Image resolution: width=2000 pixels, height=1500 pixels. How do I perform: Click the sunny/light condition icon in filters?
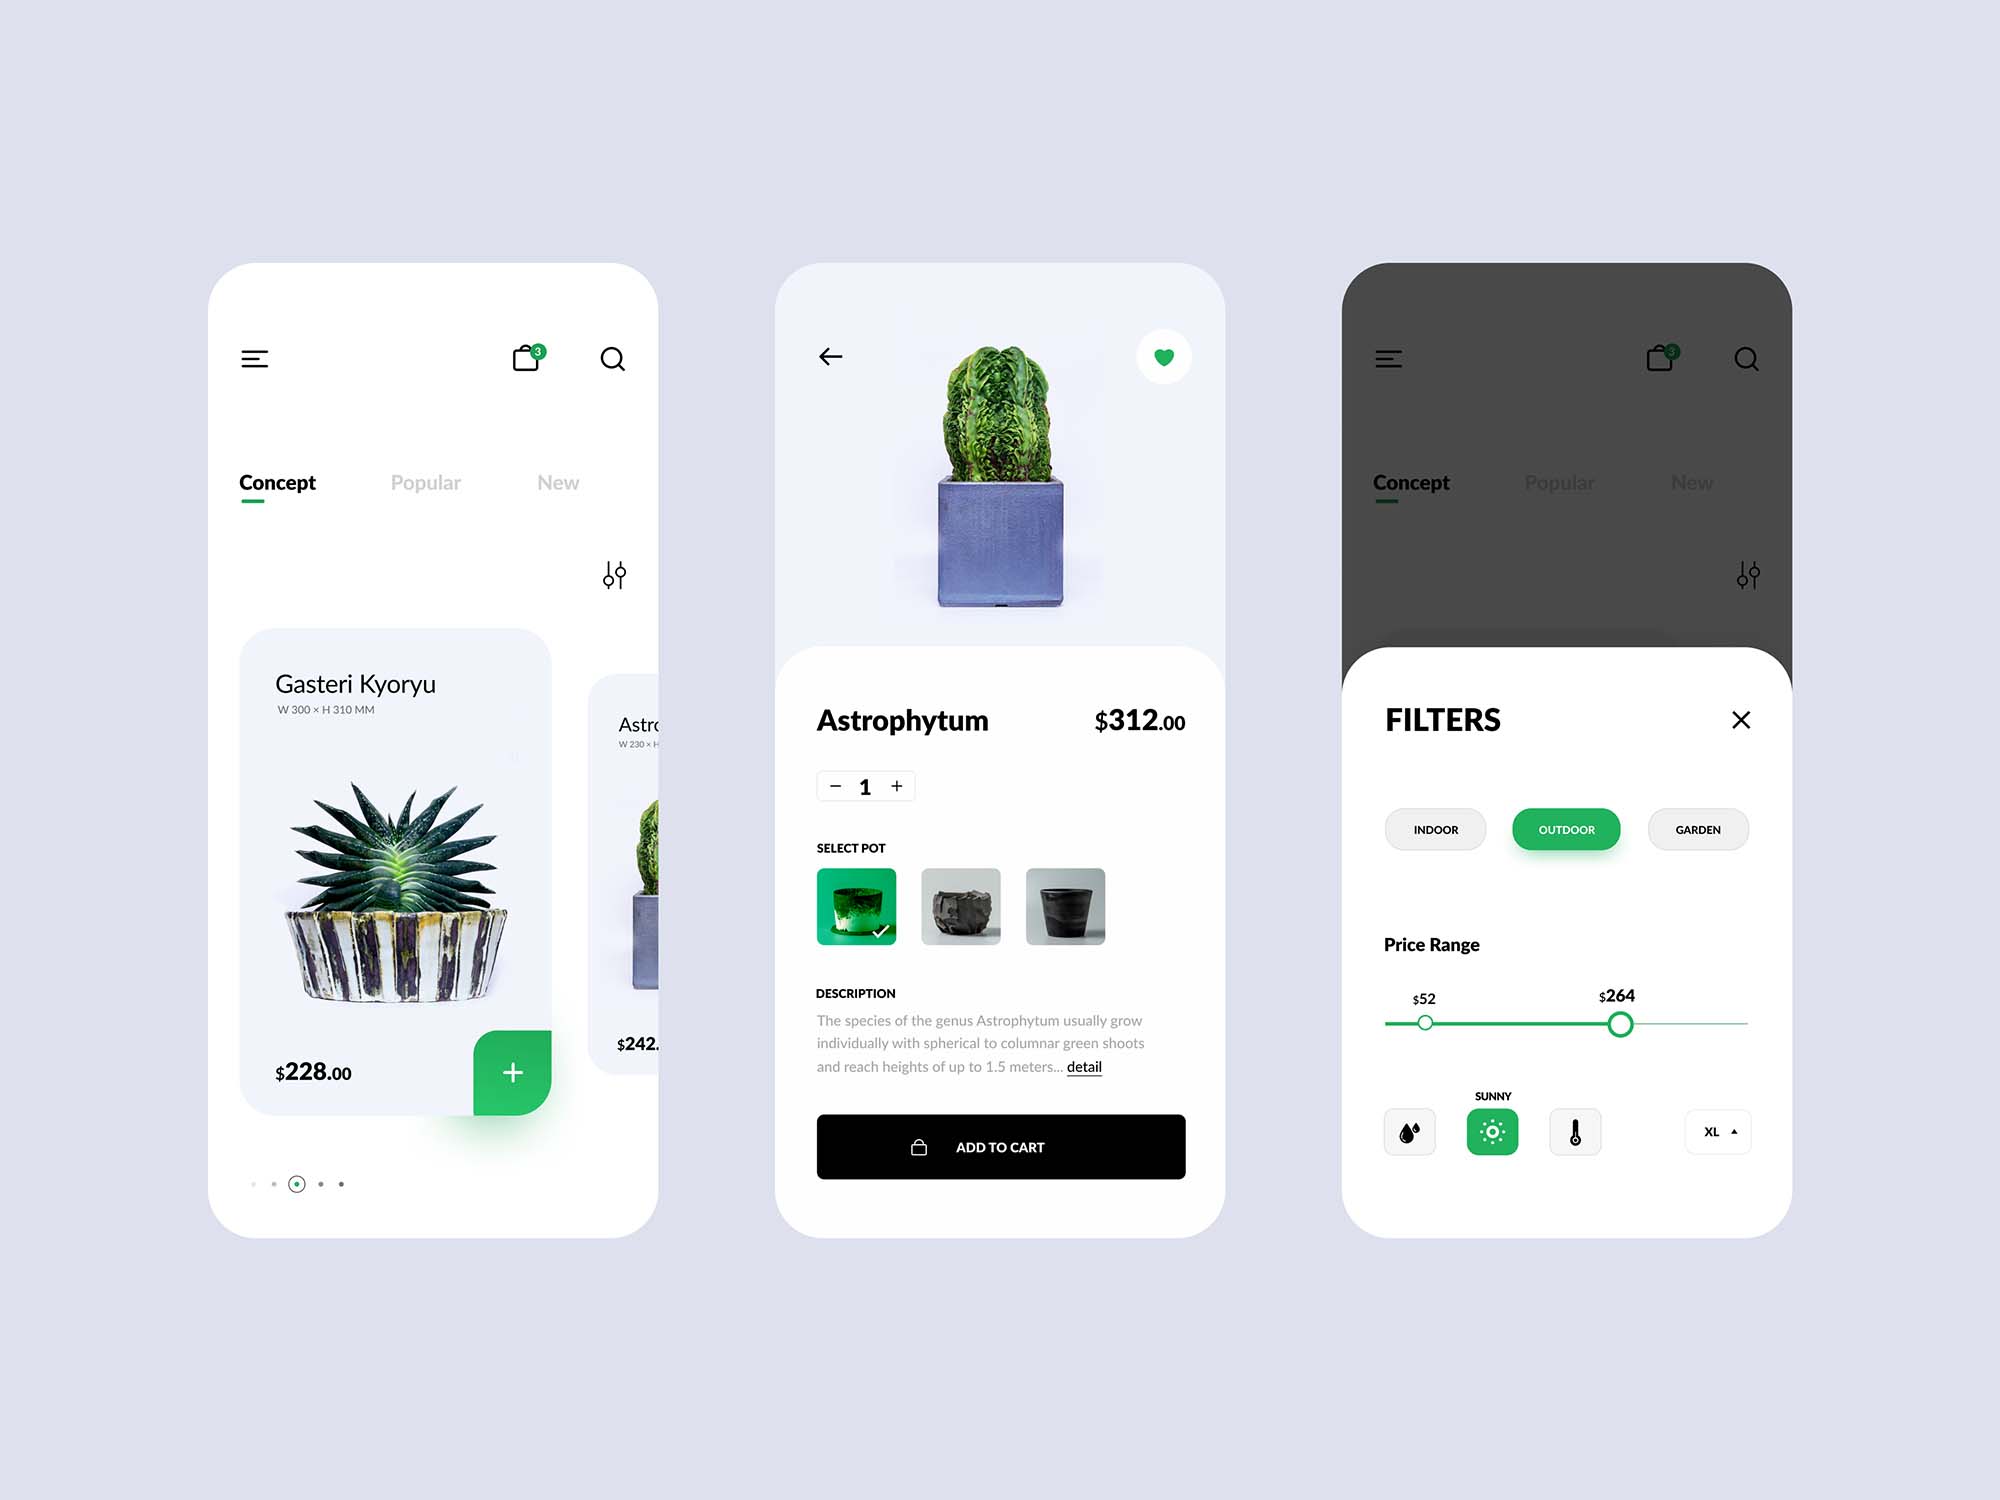[1491, 1131]
